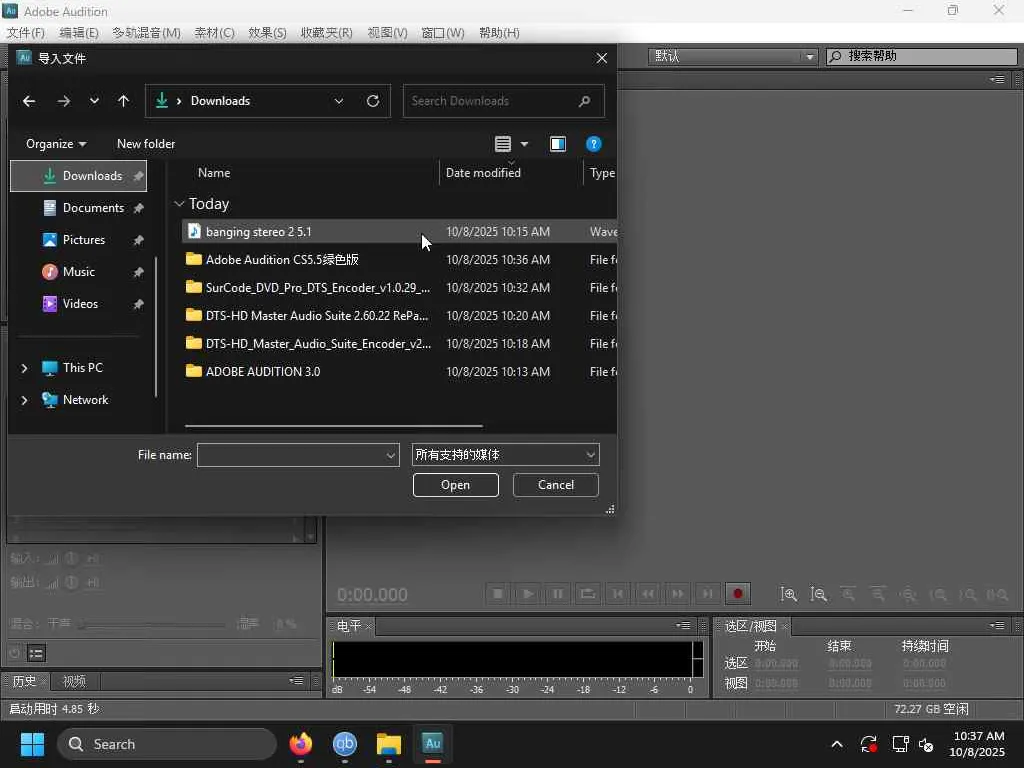Open the Organize menu
The width and height of the screenshot is (1024, 768).
56,144
